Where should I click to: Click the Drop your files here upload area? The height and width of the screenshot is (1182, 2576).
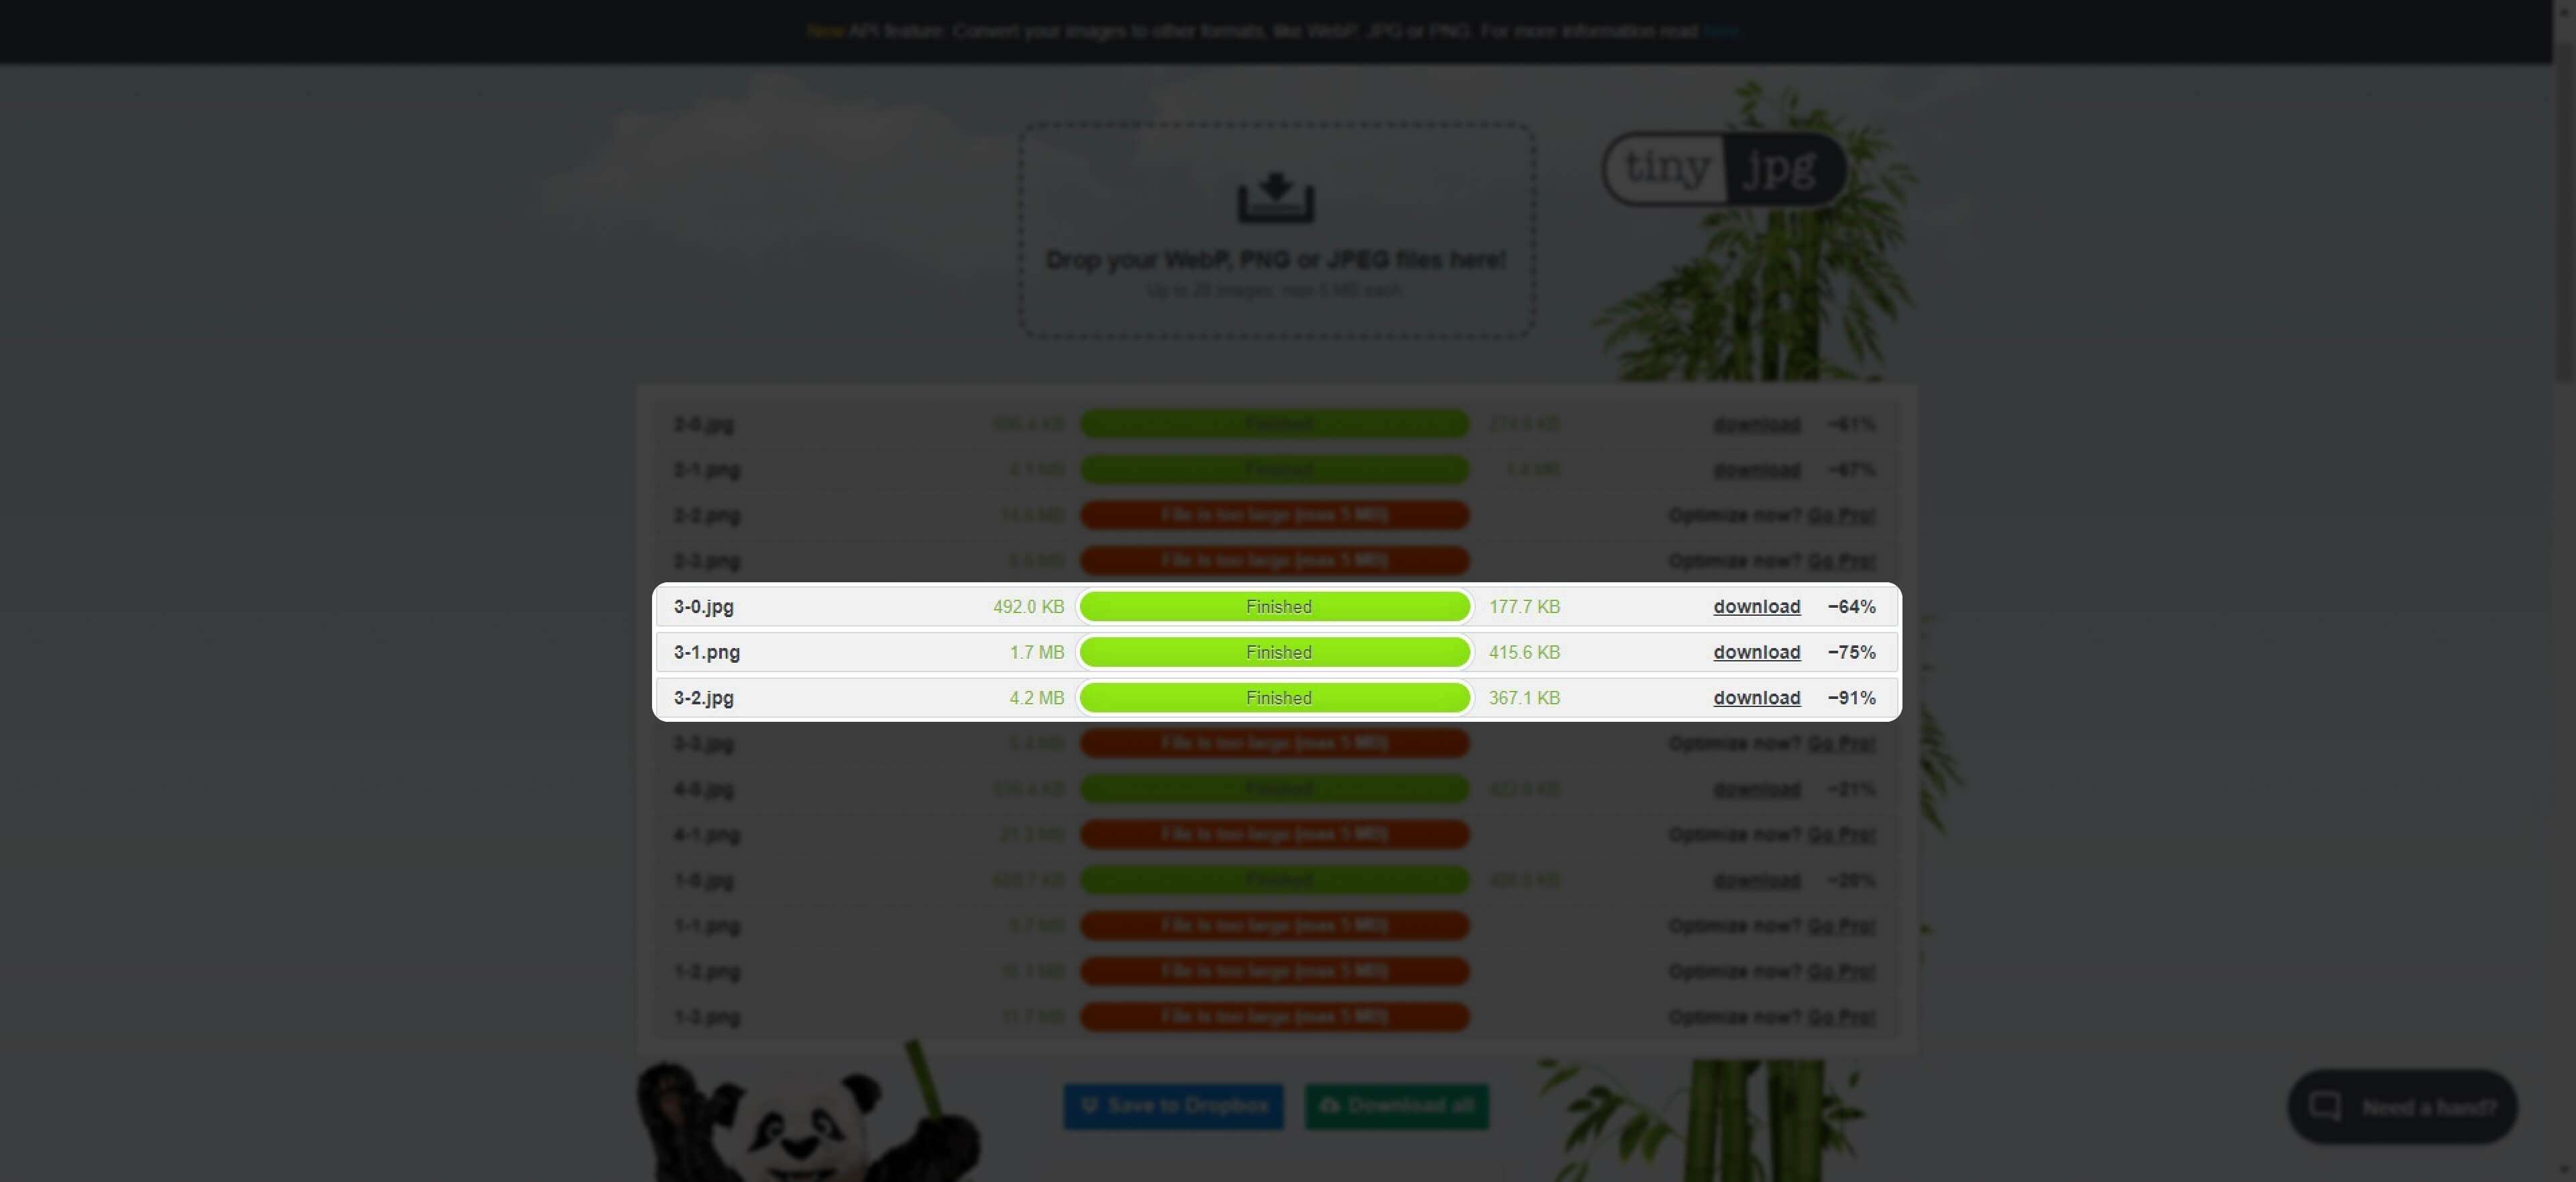click(x=1276, y=260)
